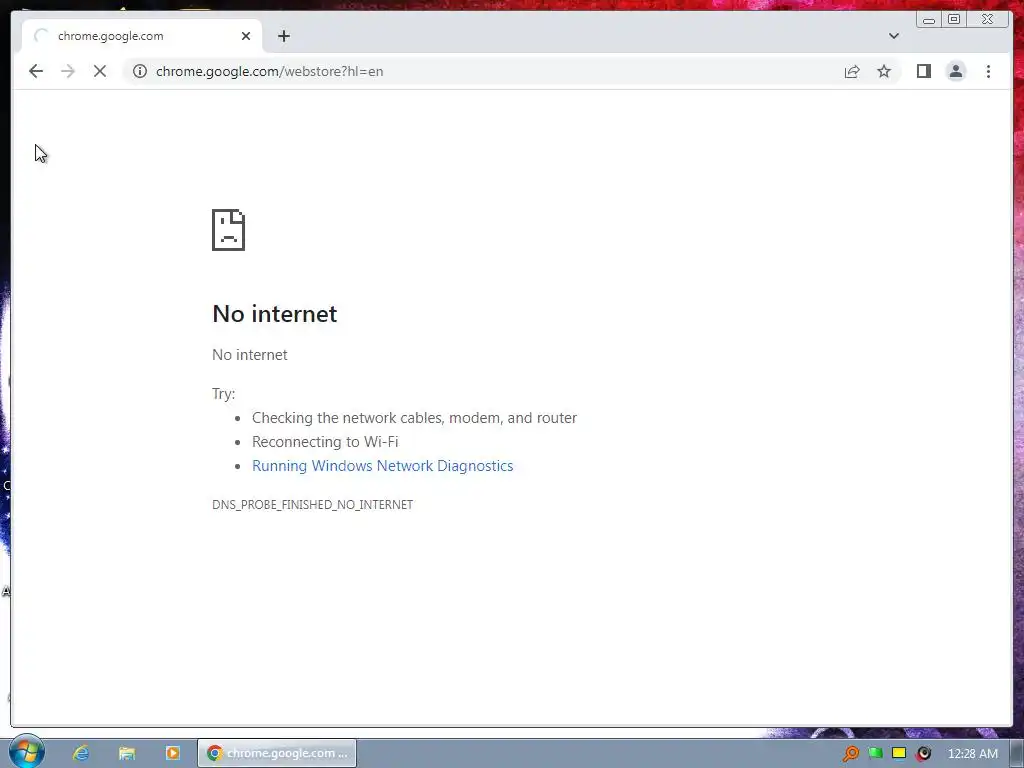Click the yellow tray icon
Screen dimensions: 1024x768
click(x=899, y=753)
